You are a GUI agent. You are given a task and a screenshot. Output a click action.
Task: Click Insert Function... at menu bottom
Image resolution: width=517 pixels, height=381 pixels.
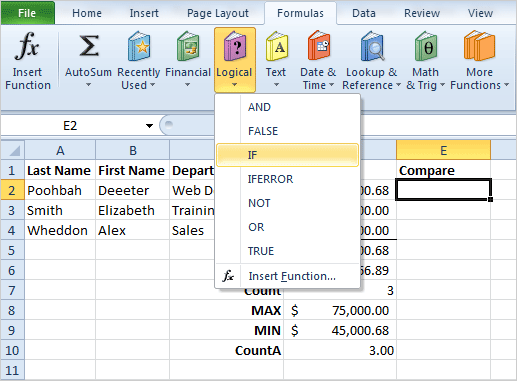click(x=292, y=276)
